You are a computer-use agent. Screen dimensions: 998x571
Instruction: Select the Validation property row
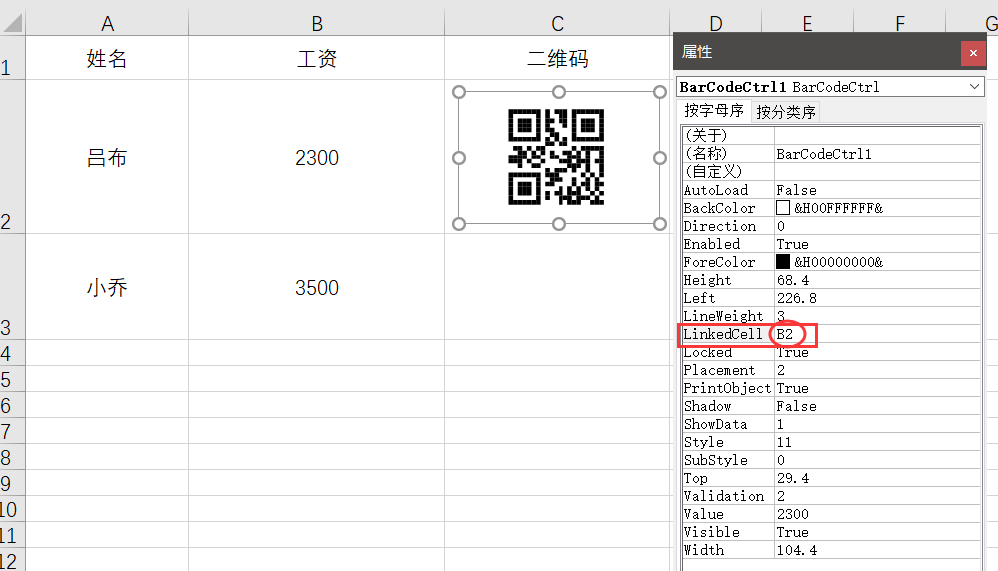pos(831,496)
